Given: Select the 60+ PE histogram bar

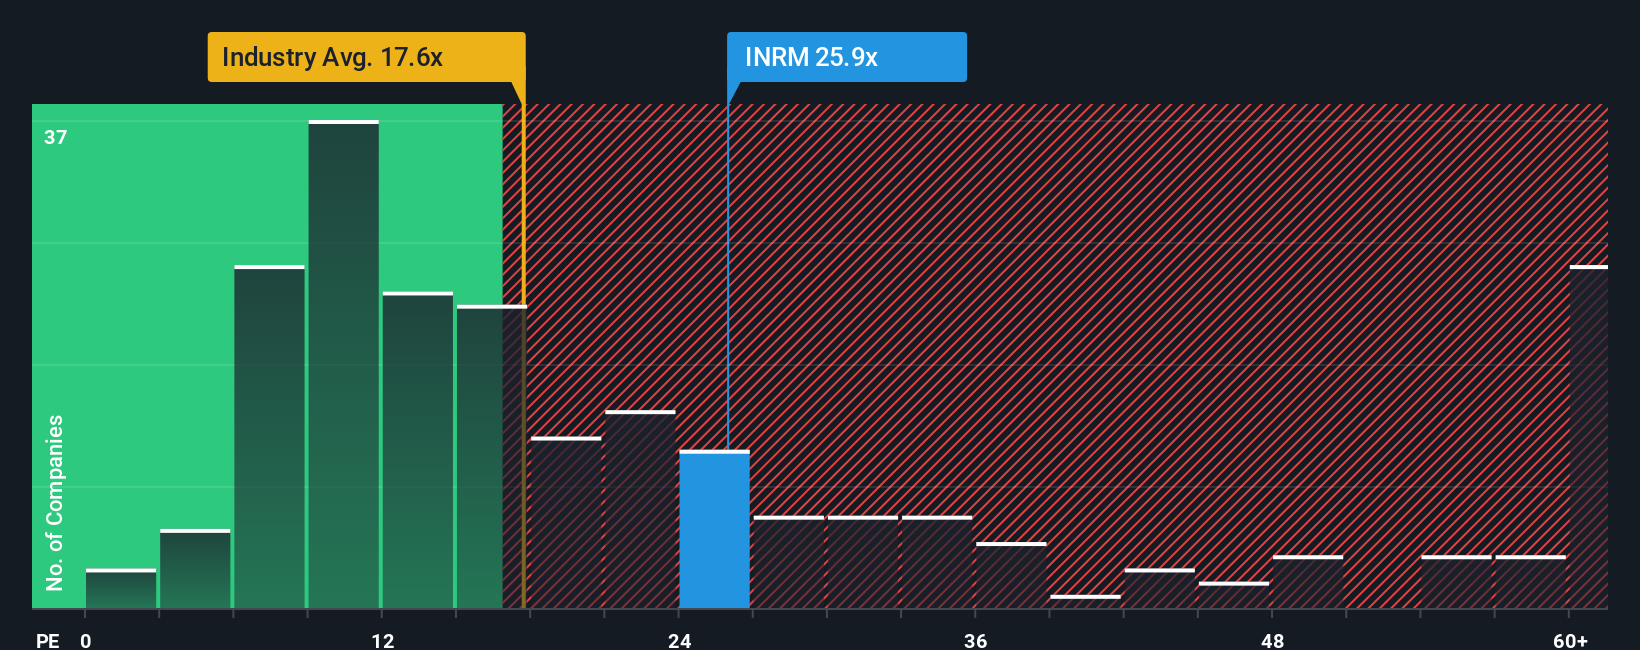Looking at the screenshot, I should point(1588,437).
